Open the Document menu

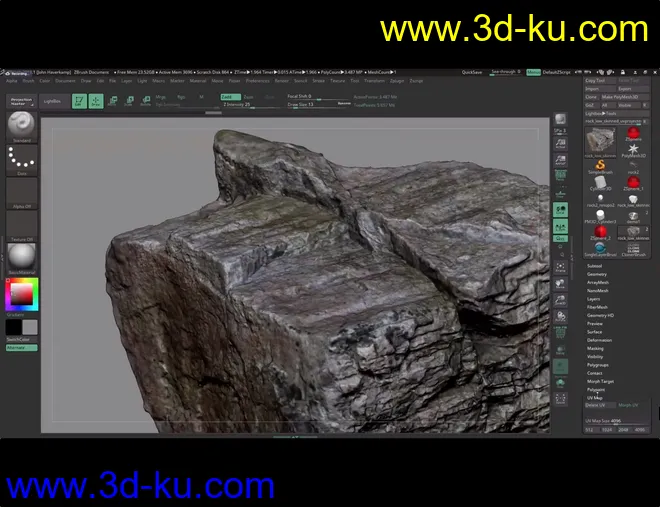65,81
